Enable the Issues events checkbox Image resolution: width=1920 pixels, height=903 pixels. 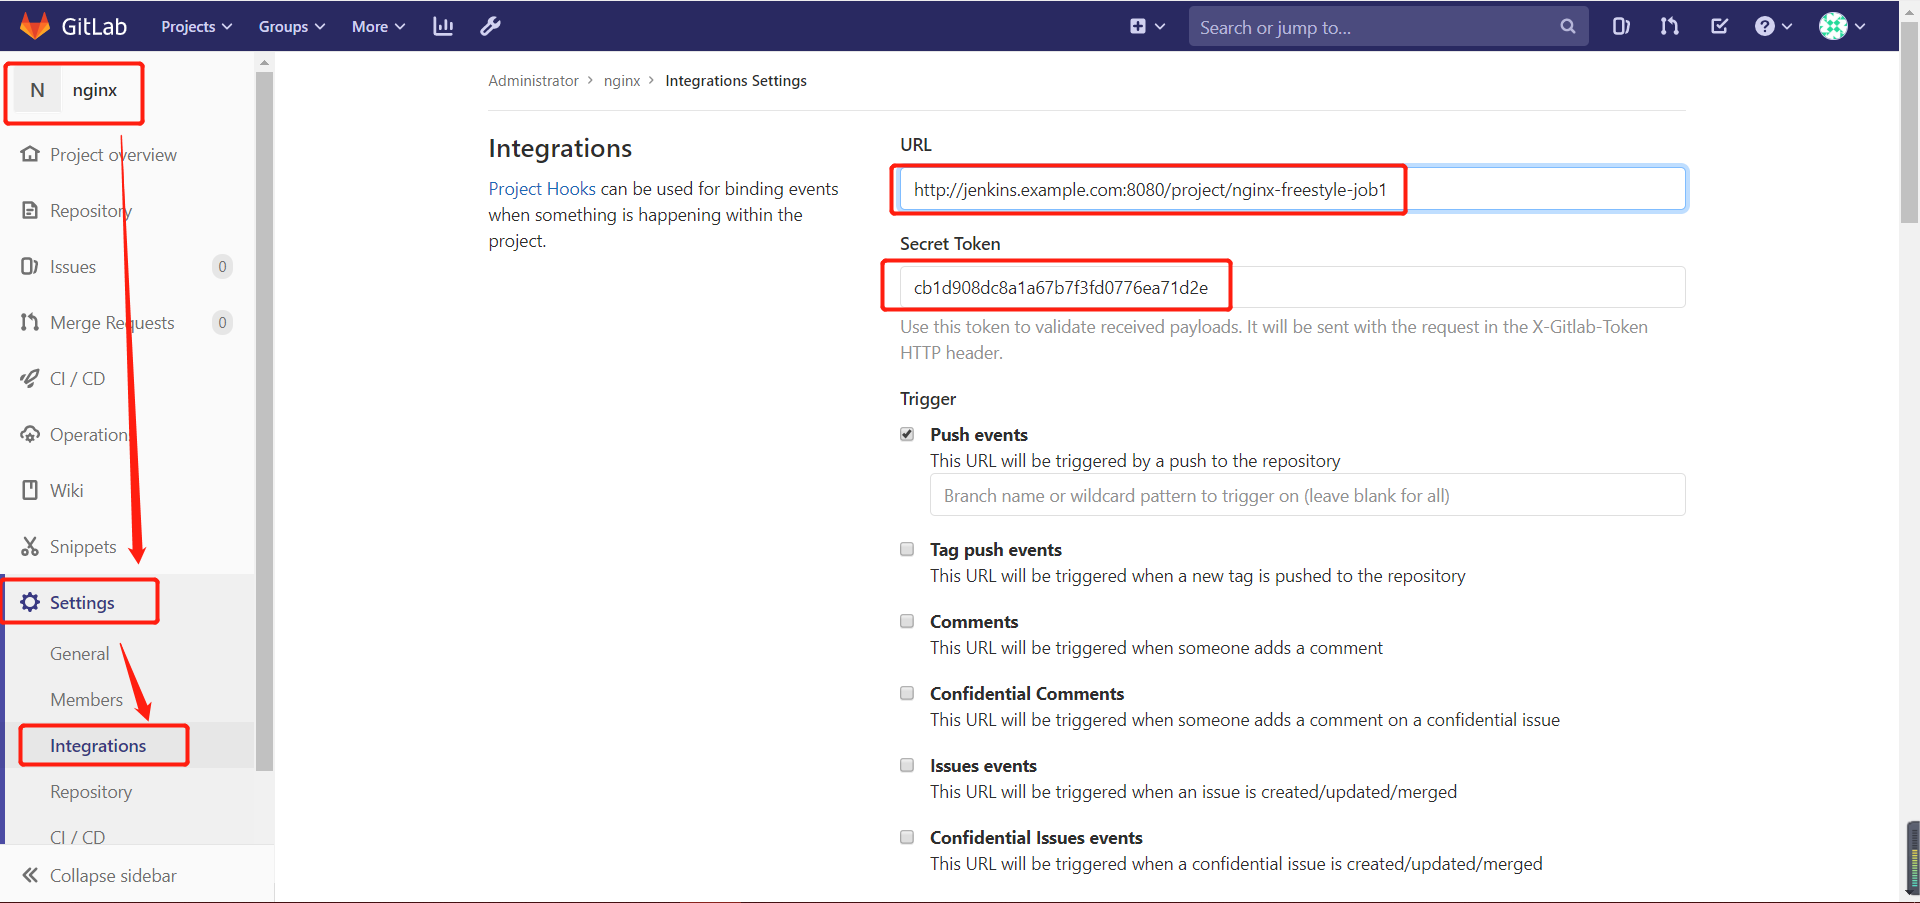pos(907,765)
